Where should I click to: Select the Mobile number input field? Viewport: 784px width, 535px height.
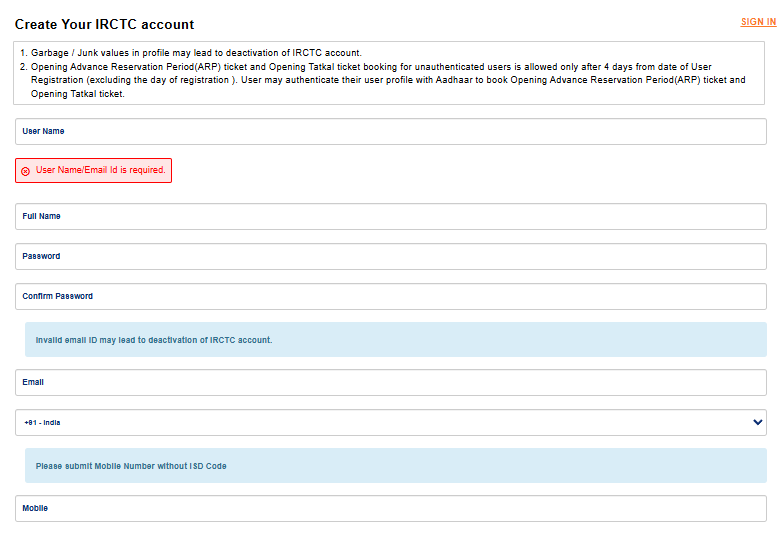click(390, 508)
